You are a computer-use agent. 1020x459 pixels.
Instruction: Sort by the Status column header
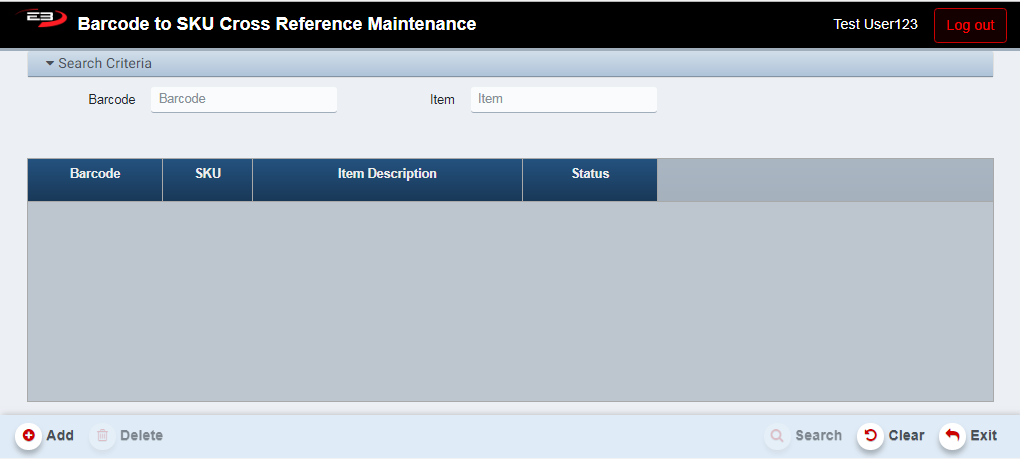[x=590, y=174]
